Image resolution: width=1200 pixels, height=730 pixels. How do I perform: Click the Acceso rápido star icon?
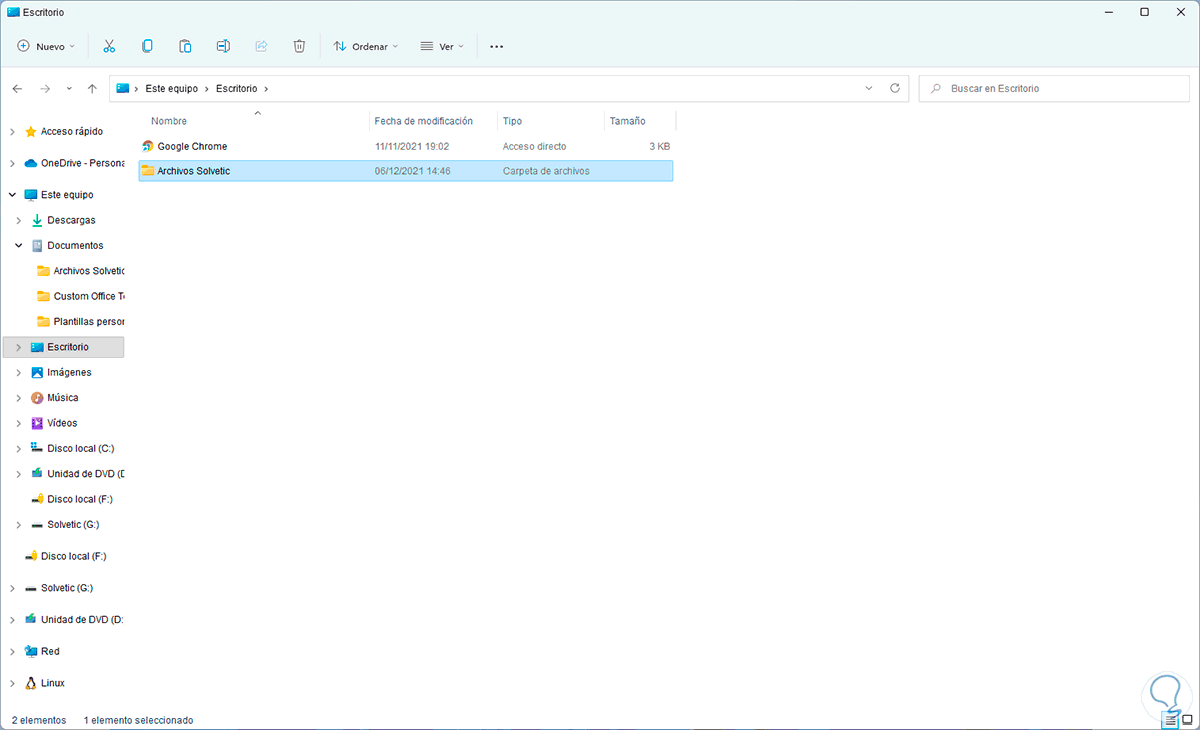30,131
